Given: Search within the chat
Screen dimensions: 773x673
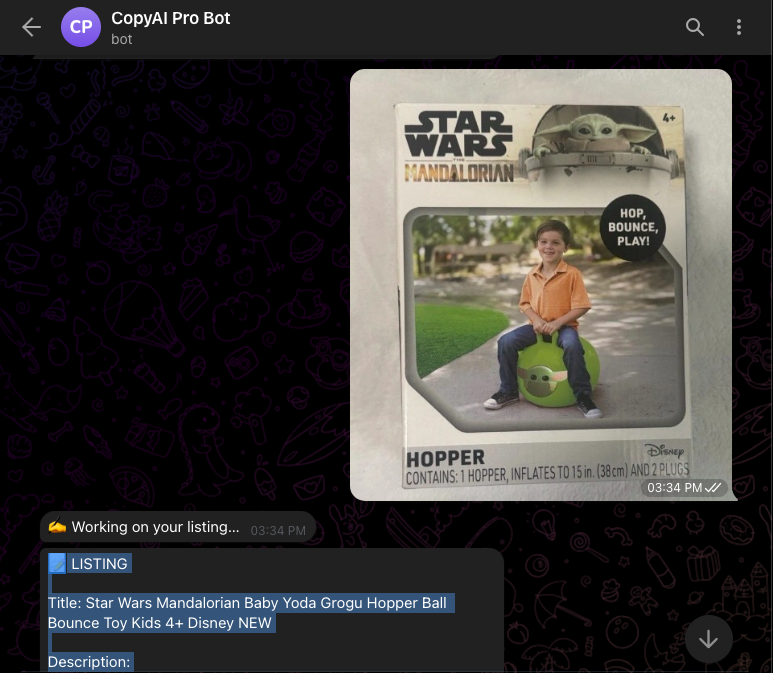Looking at the screenshot, I should click(695, 27).
